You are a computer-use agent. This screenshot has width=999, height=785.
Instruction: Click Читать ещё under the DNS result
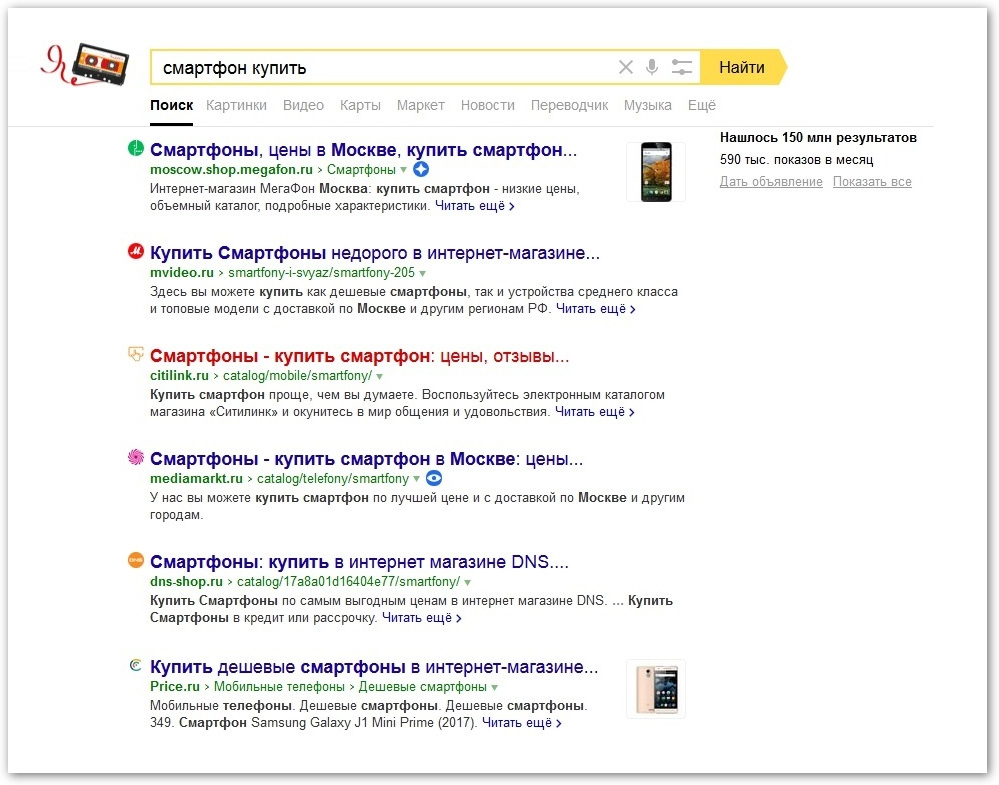[x=422, y=618]
